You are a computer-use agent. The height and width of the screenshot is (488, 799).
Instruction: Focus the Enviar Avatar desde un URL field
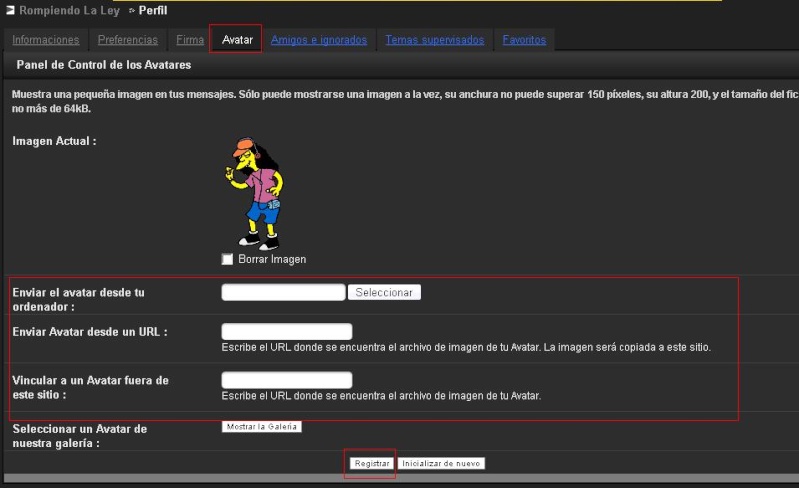287,331
